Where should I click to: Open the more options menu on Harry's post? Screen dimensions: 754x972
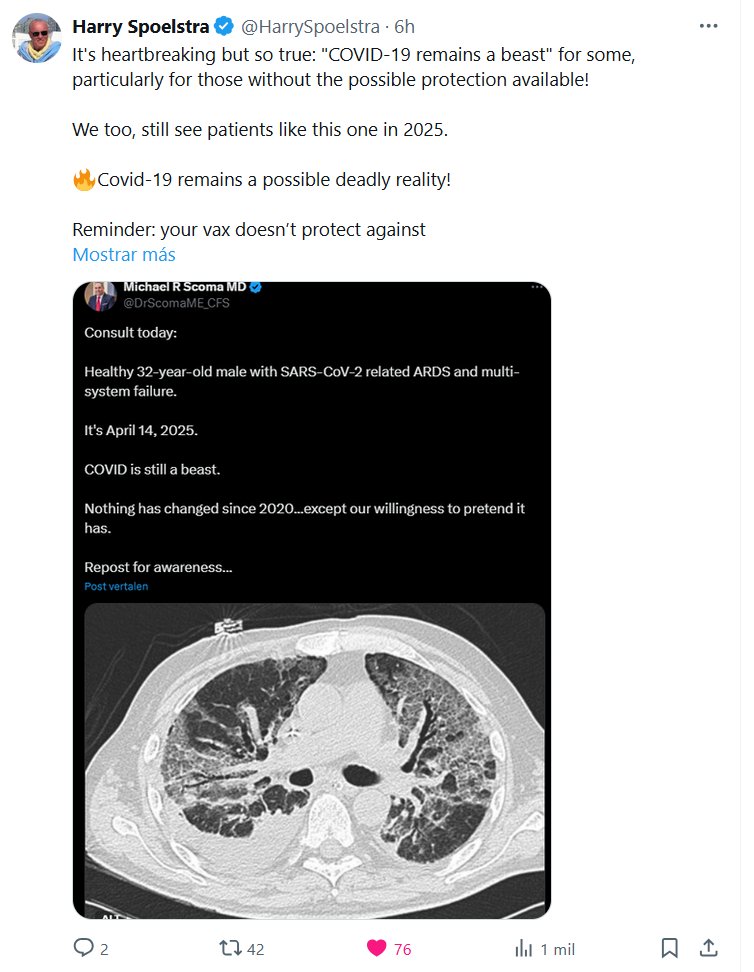coord(708,26)
